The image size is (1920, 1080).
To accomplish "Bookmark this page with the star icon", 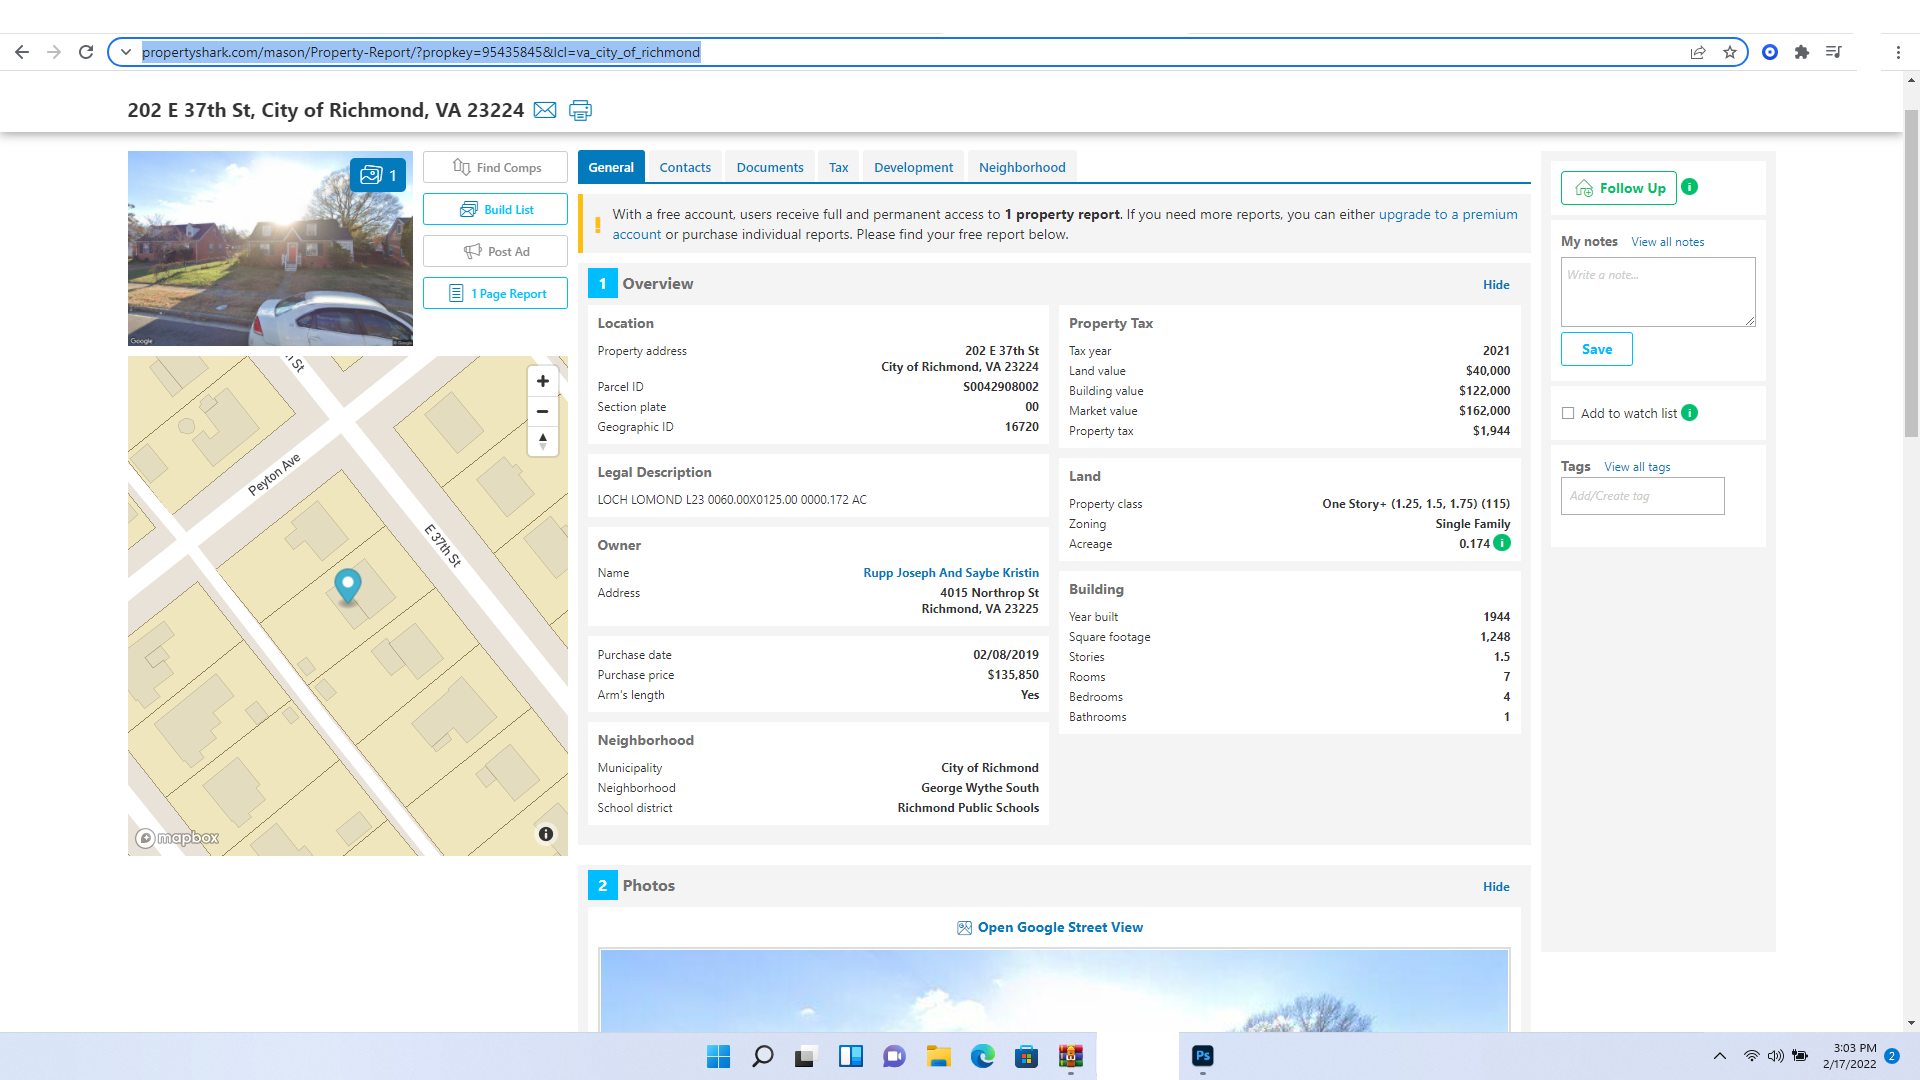I will click(x=1730, y=52).
